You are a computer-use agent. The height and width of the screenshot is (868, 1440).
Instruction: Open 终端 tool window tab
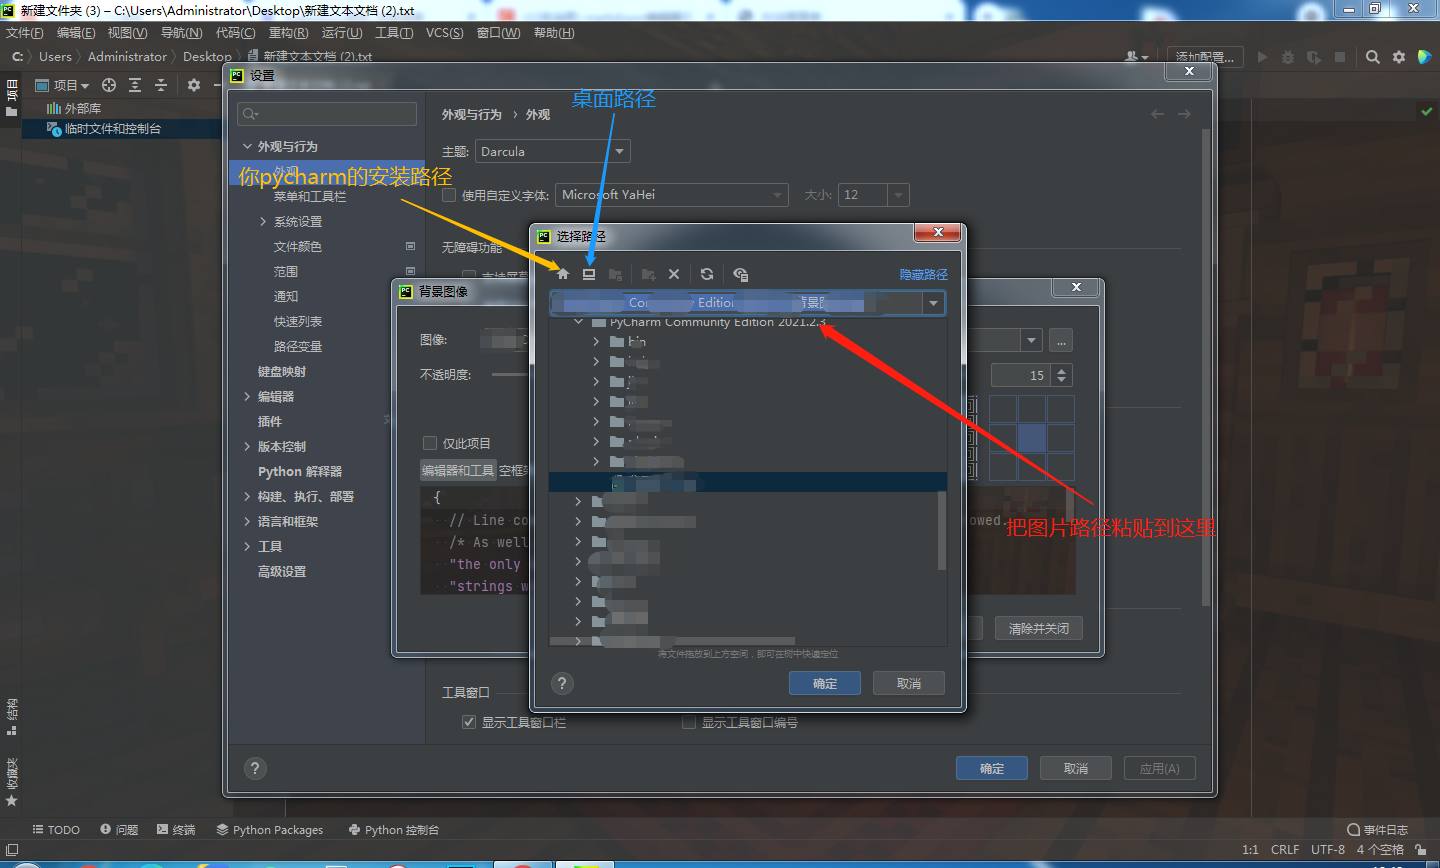pos(176,830)
